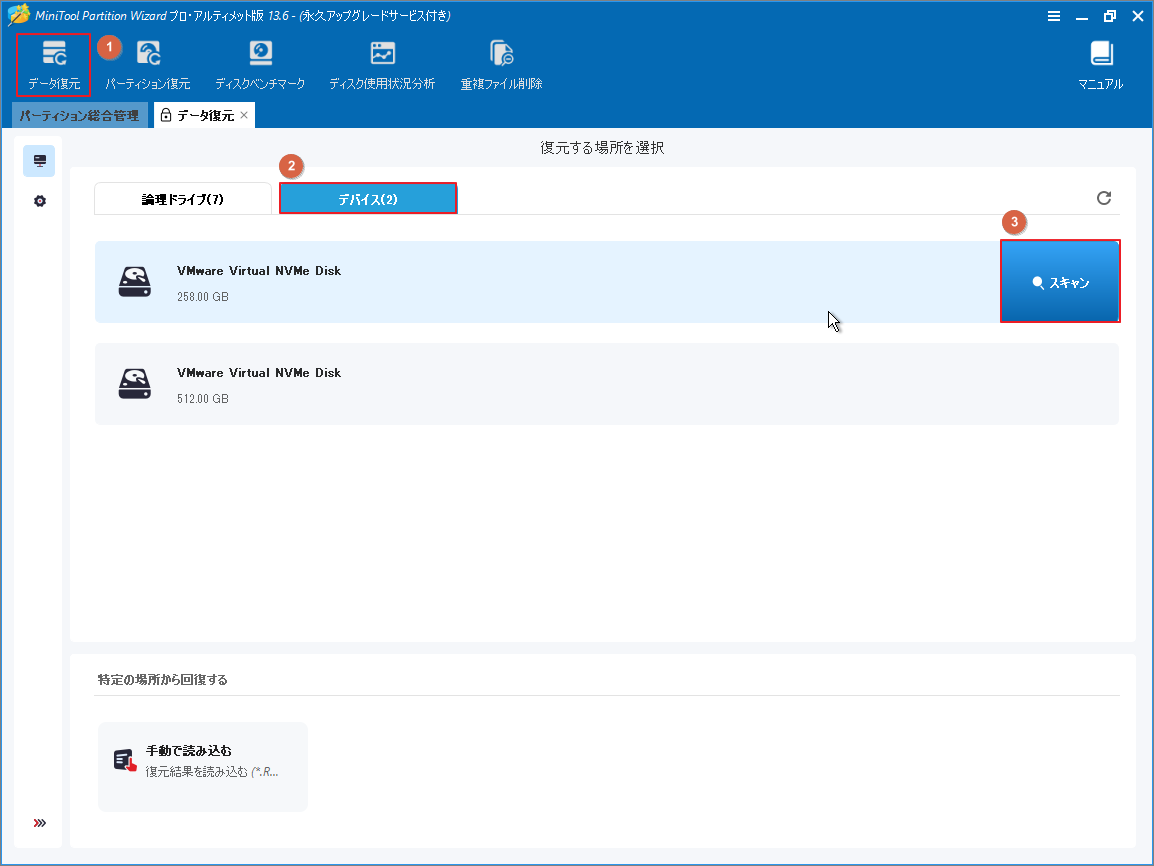Select the 512.00 GB VMware NVMe disk
Viewport: 1154px width, 866px height.
click(607, 384)
